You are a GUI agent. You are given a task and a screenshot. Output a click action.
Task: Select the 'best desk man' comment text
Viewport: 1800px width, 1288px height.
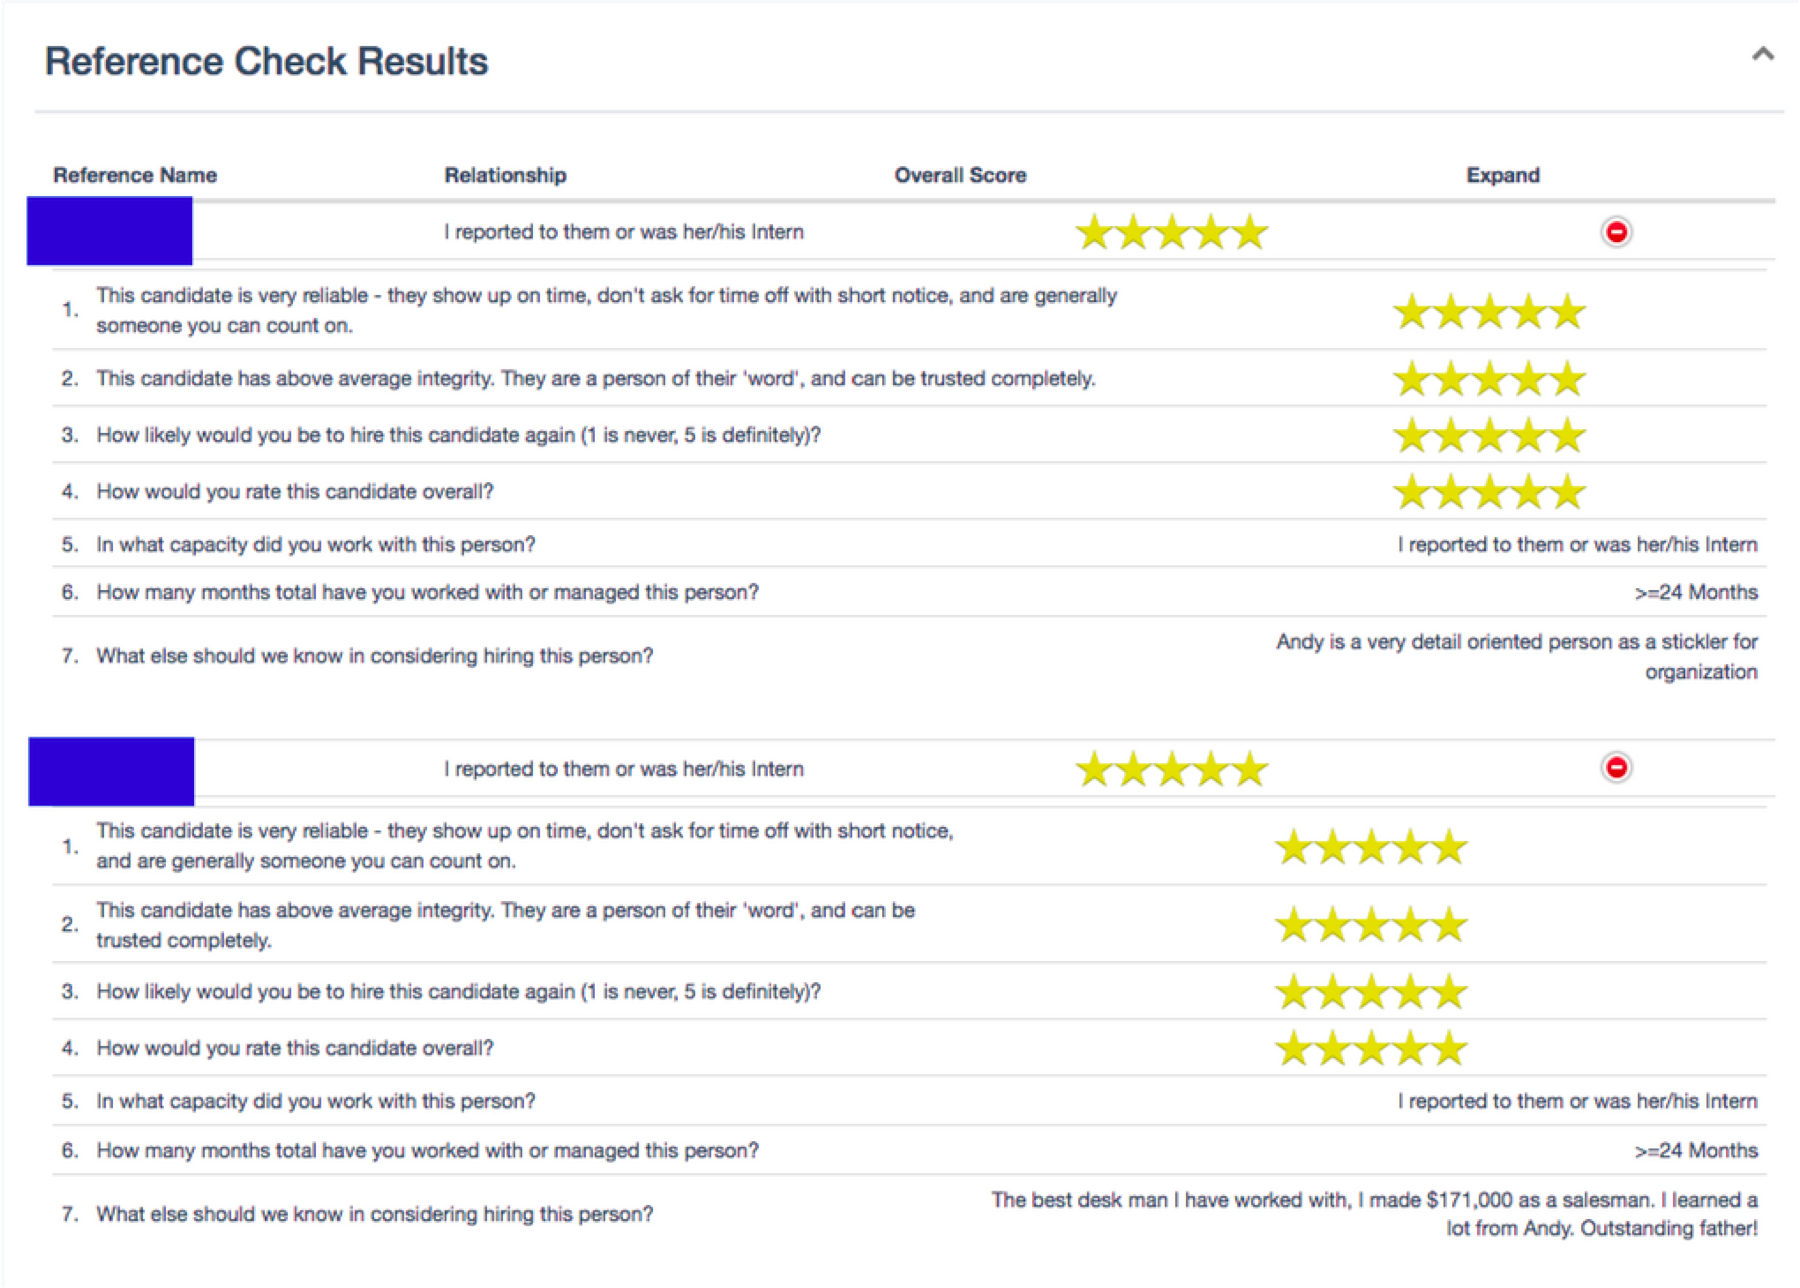(x=1374, y=1214)
